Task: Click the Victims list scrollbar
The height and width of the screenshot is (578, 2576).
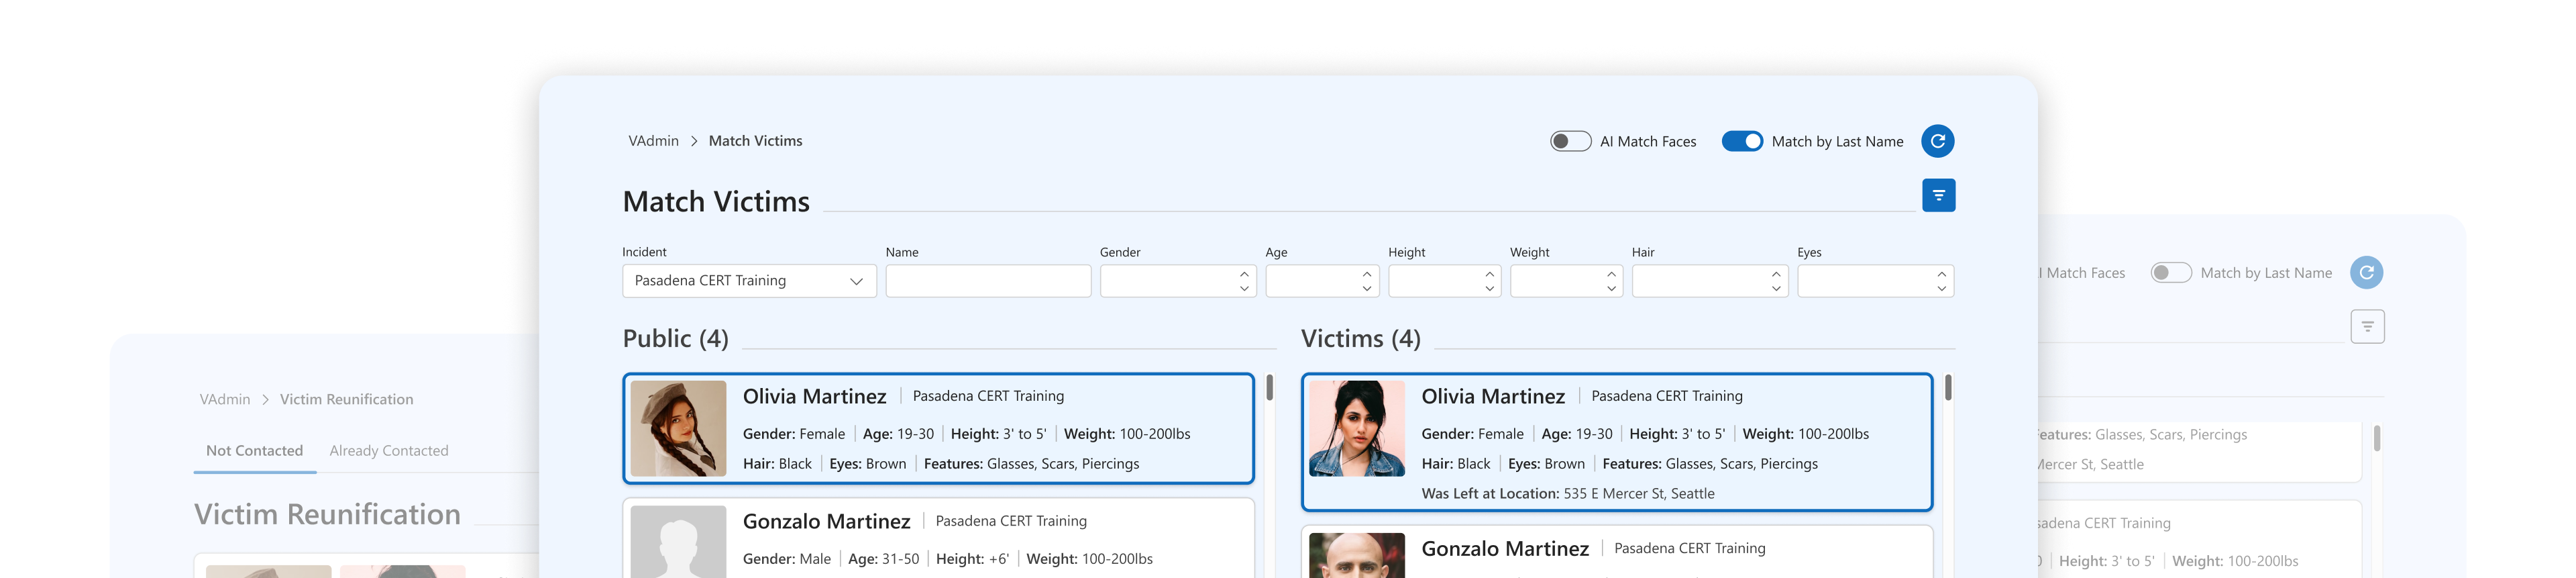Action: click(1948, 387)
